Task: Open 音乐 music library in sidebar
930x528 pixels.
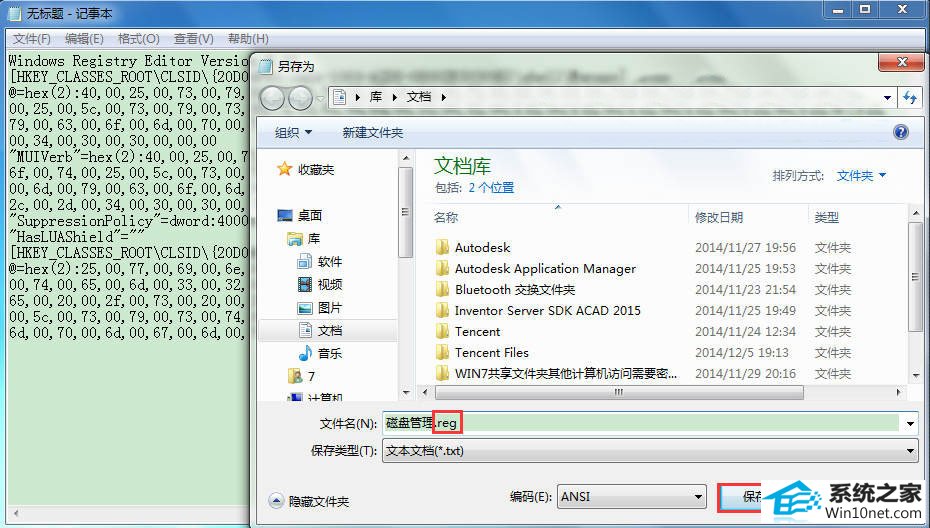Action: pyautogui.click(x=329, y=353)
